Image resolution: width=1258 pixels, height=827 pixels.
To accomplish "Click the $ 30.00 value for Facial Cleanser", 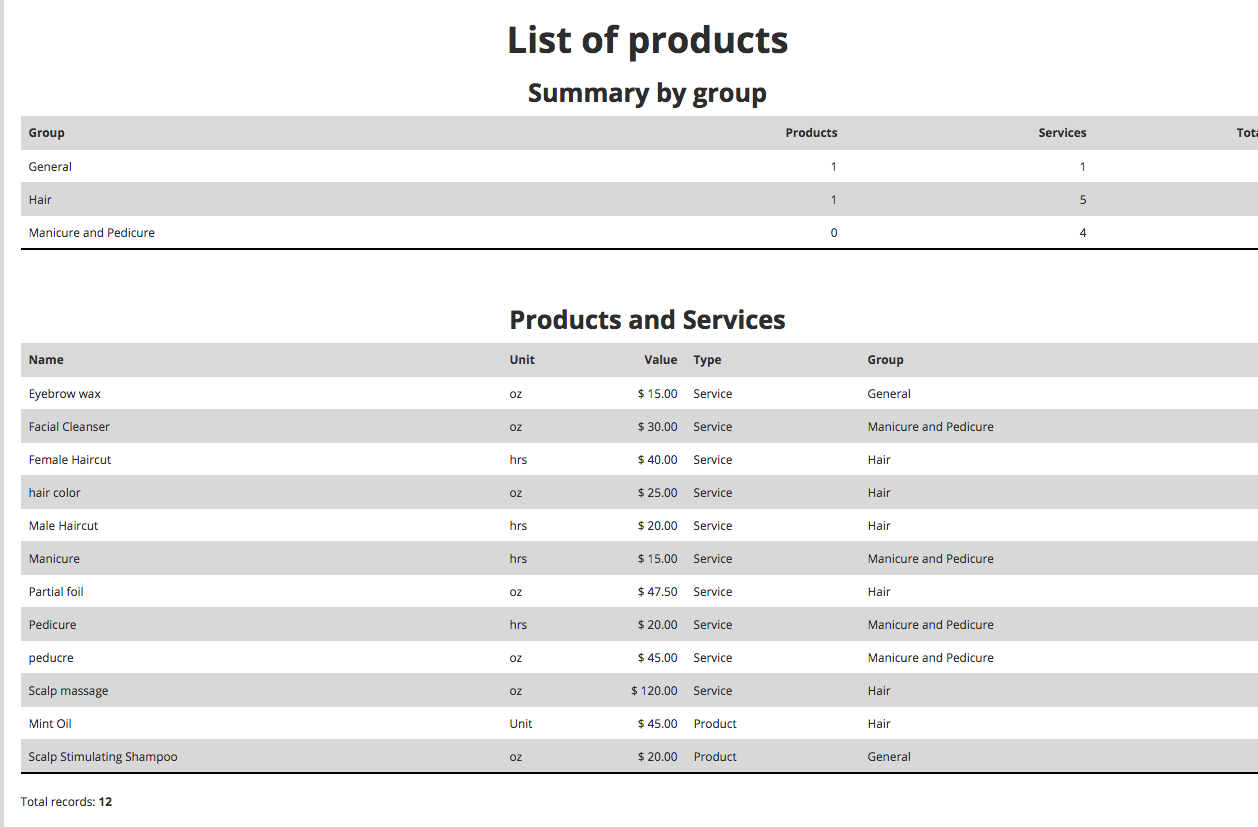I will tap(658, 427).
